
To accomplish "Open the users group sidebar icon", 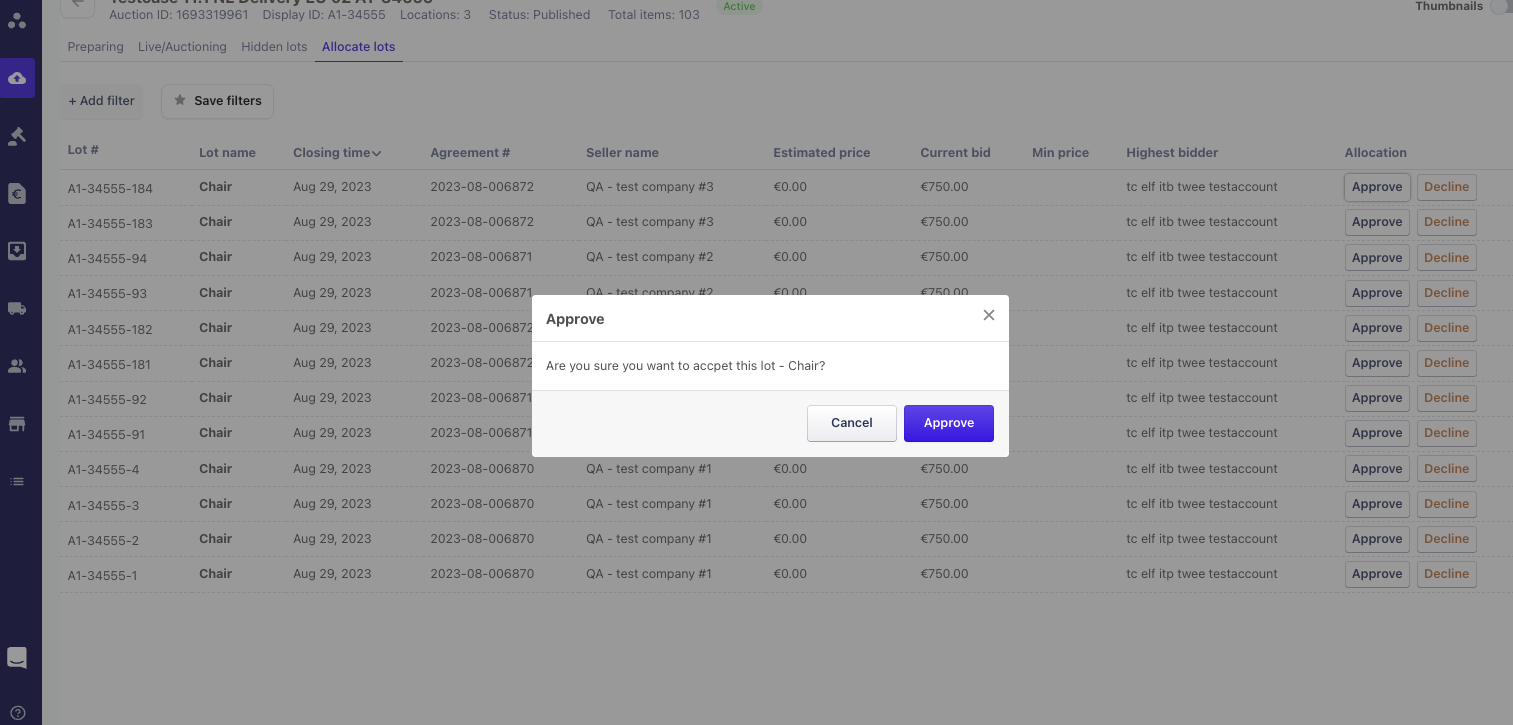I will (17, 366).
